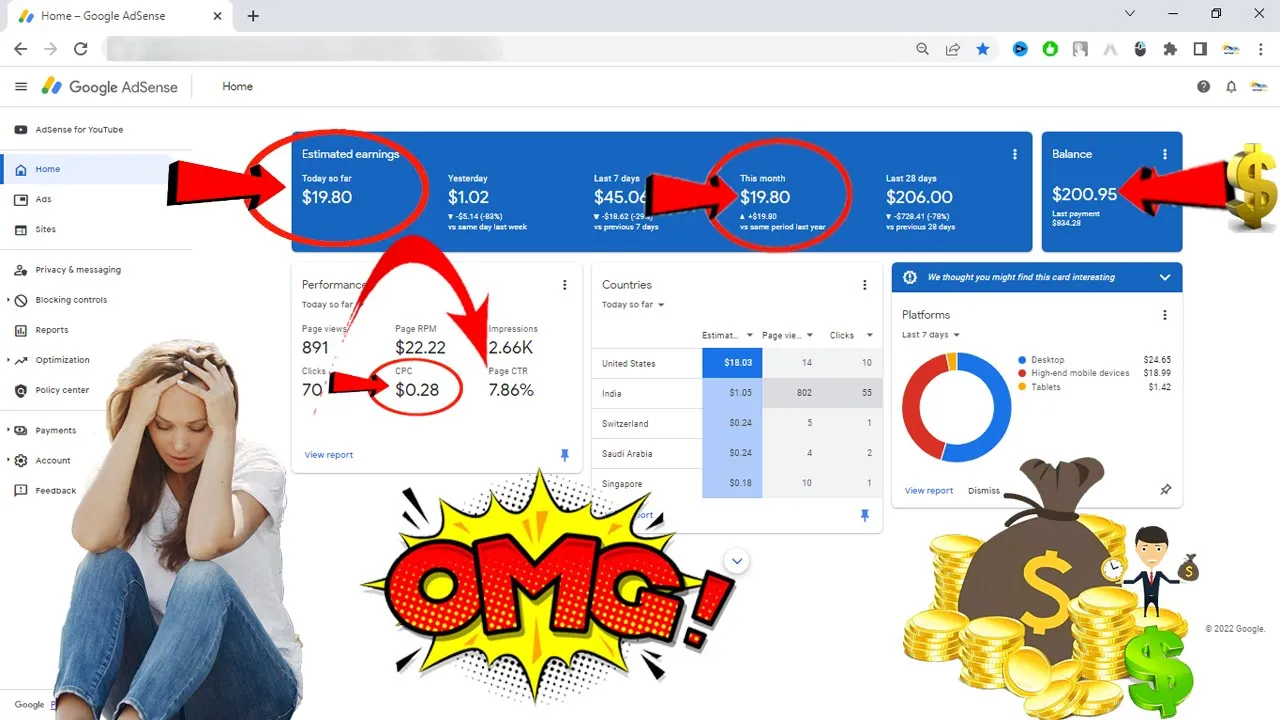Open Platforms 'Last 7 days' dropdown

tap(931, 335)
